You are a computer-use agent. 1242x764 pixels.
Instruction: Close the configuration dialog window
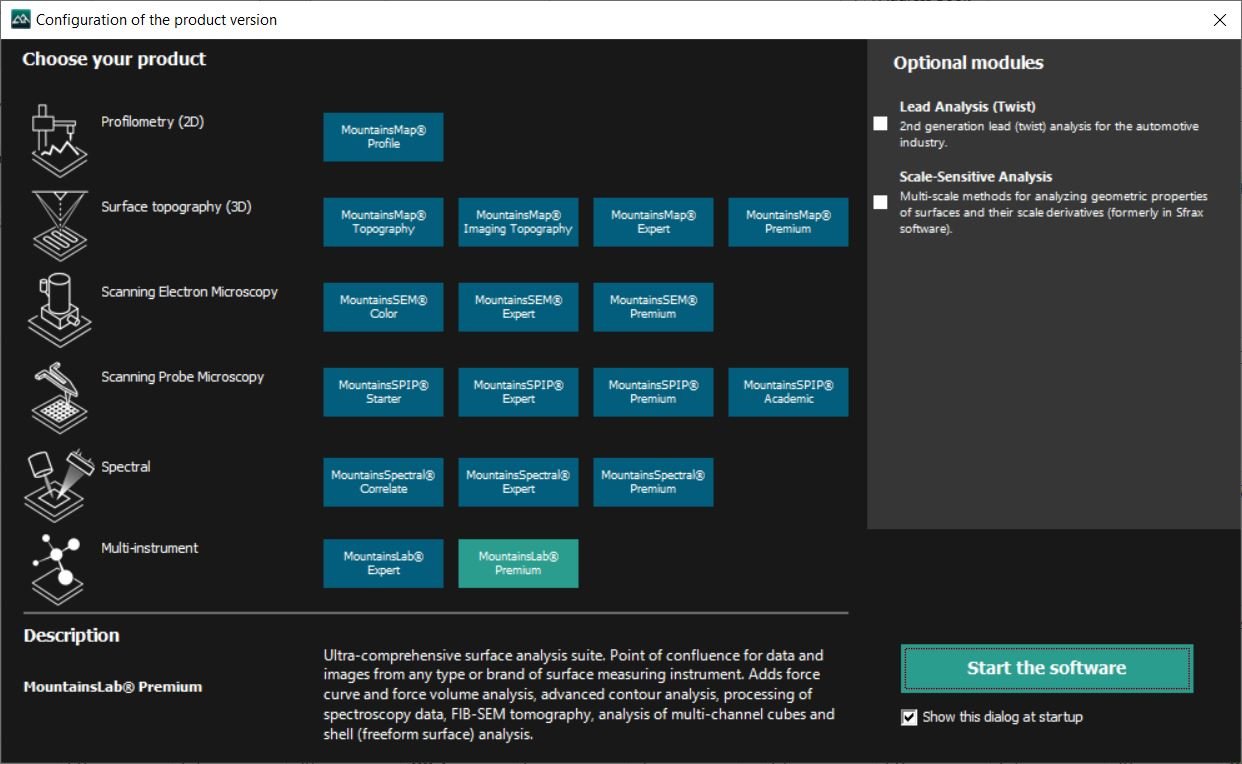(1219, 20)
